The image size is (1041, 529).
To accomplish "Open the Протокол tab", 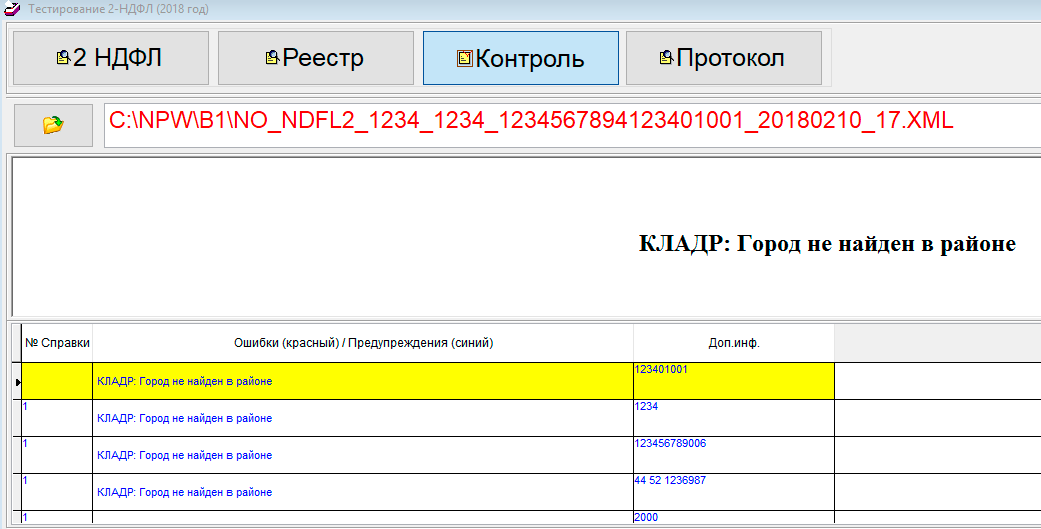I will click(724, 58).
